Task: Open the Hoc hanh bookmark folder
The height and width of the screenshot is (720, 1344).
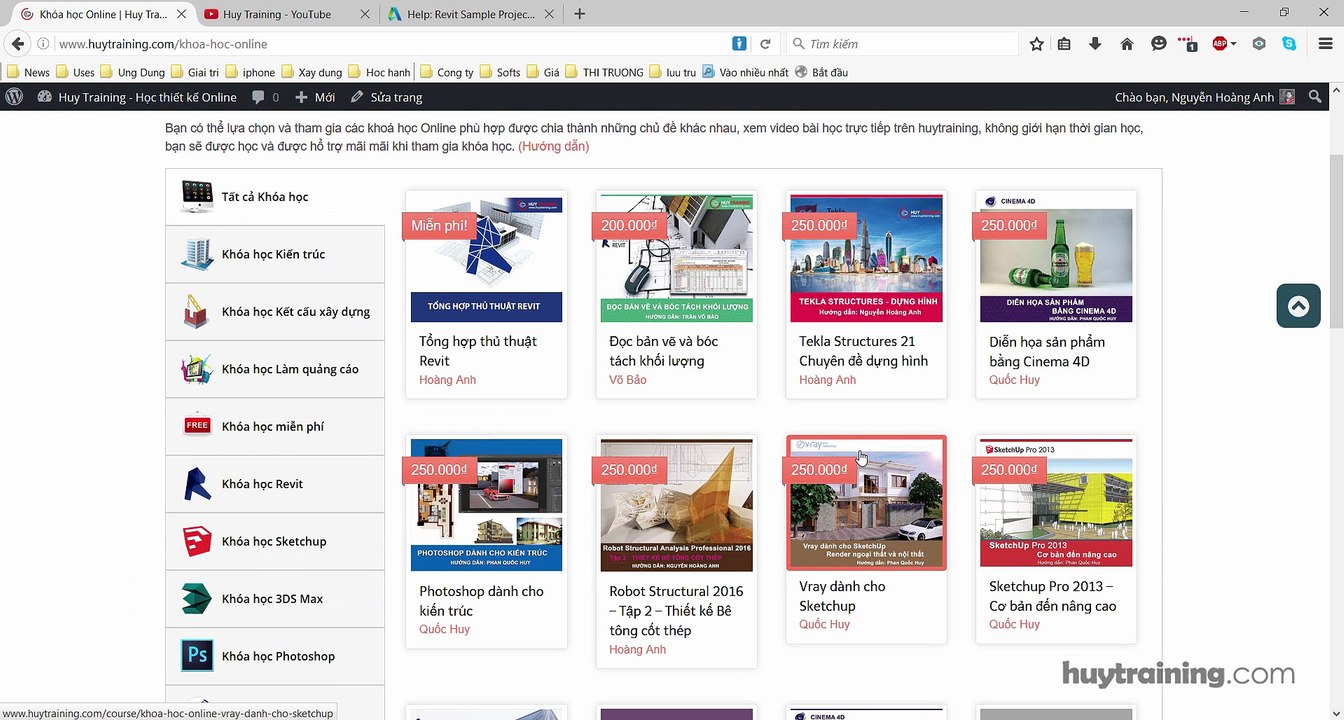Action: 379,72
